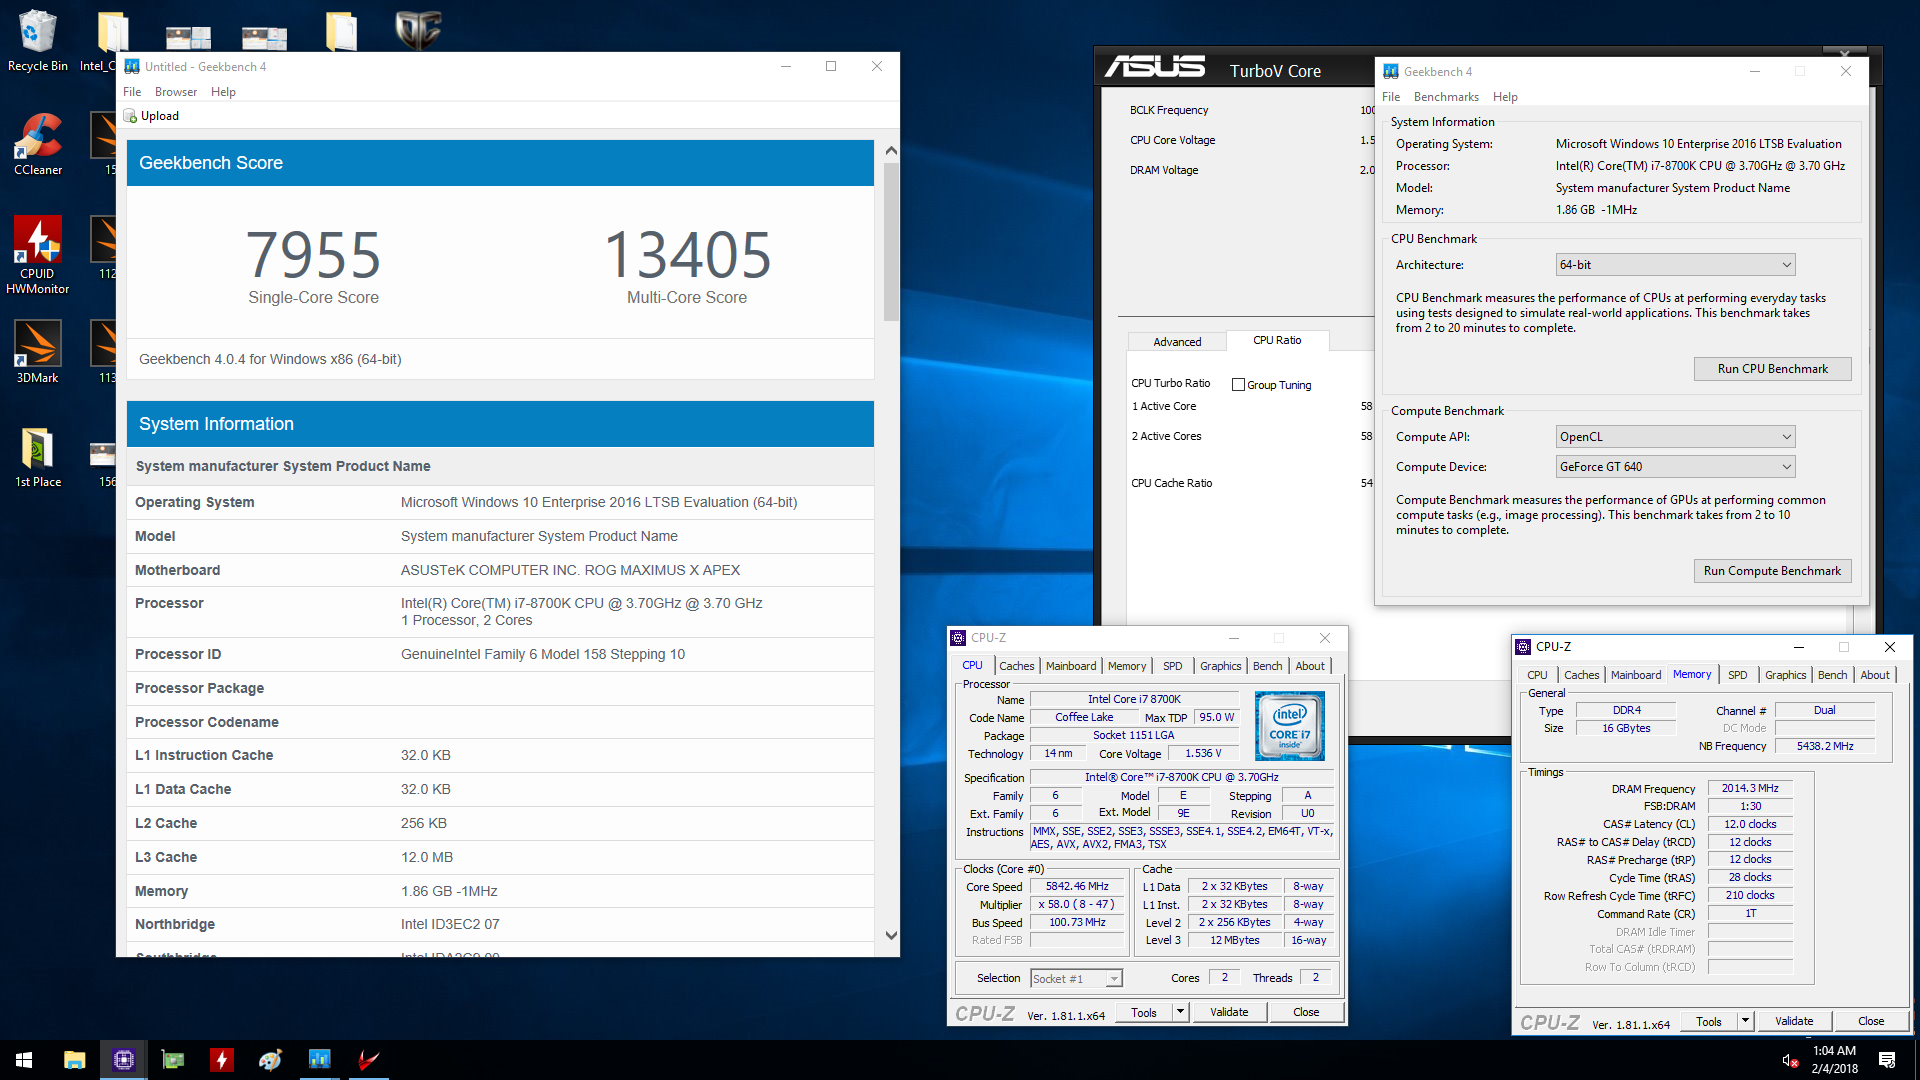Open the Socket #1 selection dropdown
The height and width of the screenshot is (1080, 1920).
tap(1076, 979)
